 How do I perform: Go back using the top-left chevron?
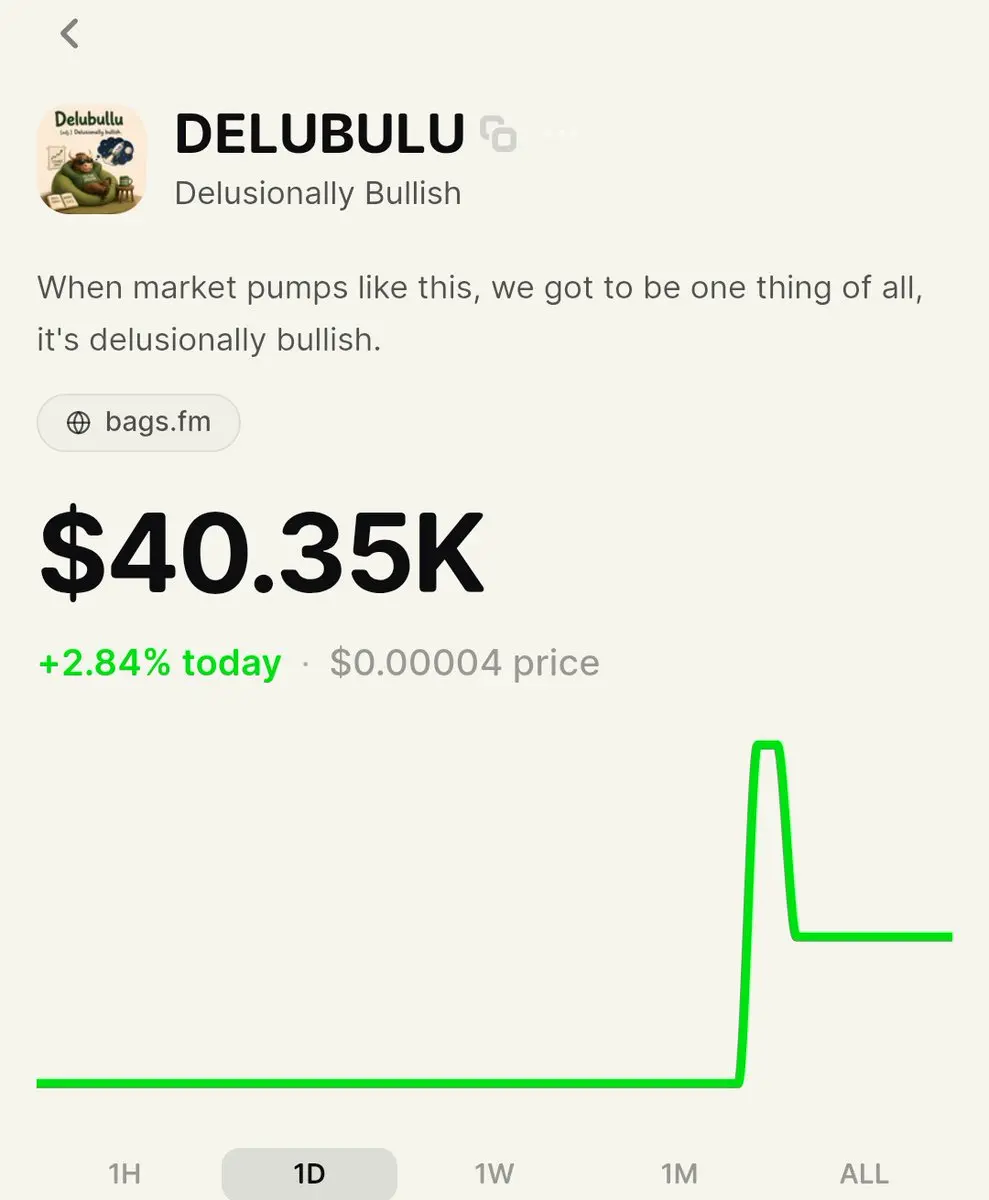click(x=69, y=34)
